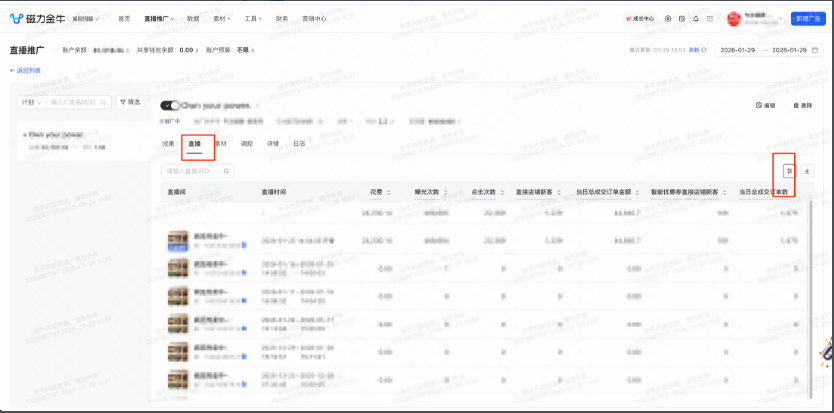
Task: Click the search magnifier in ad name box
Action: pos(104,102)
